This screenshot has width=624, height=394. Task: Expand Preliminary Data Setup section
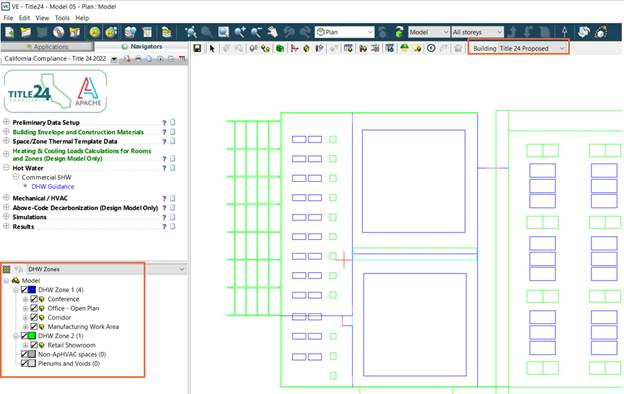point(6,122)
